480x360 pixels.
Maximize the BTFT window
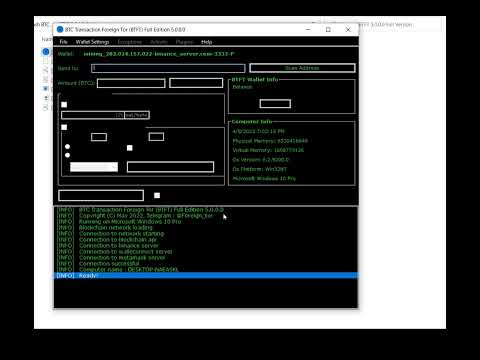coord(328,30)
